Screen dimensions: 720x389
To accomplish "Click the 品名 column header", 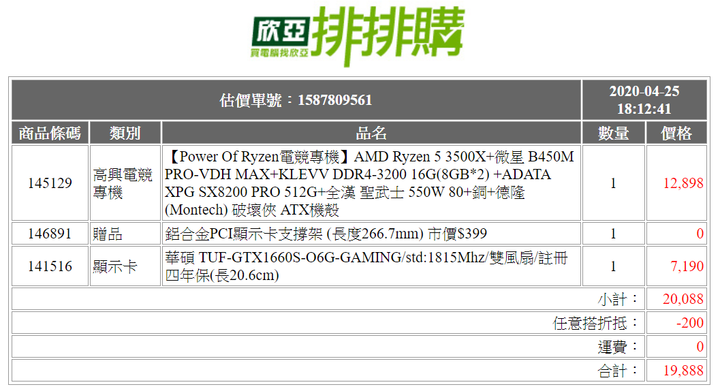I will click(371, 133).
